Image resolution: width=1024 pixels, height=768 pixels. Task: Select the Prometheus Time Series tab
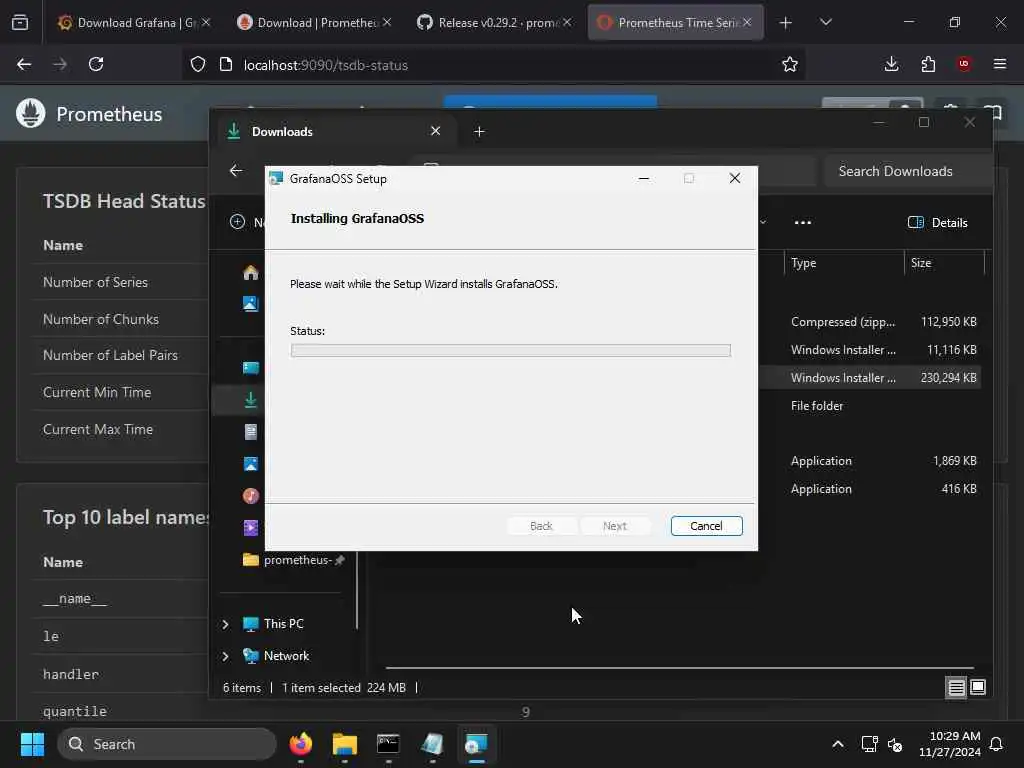point(675,22)
